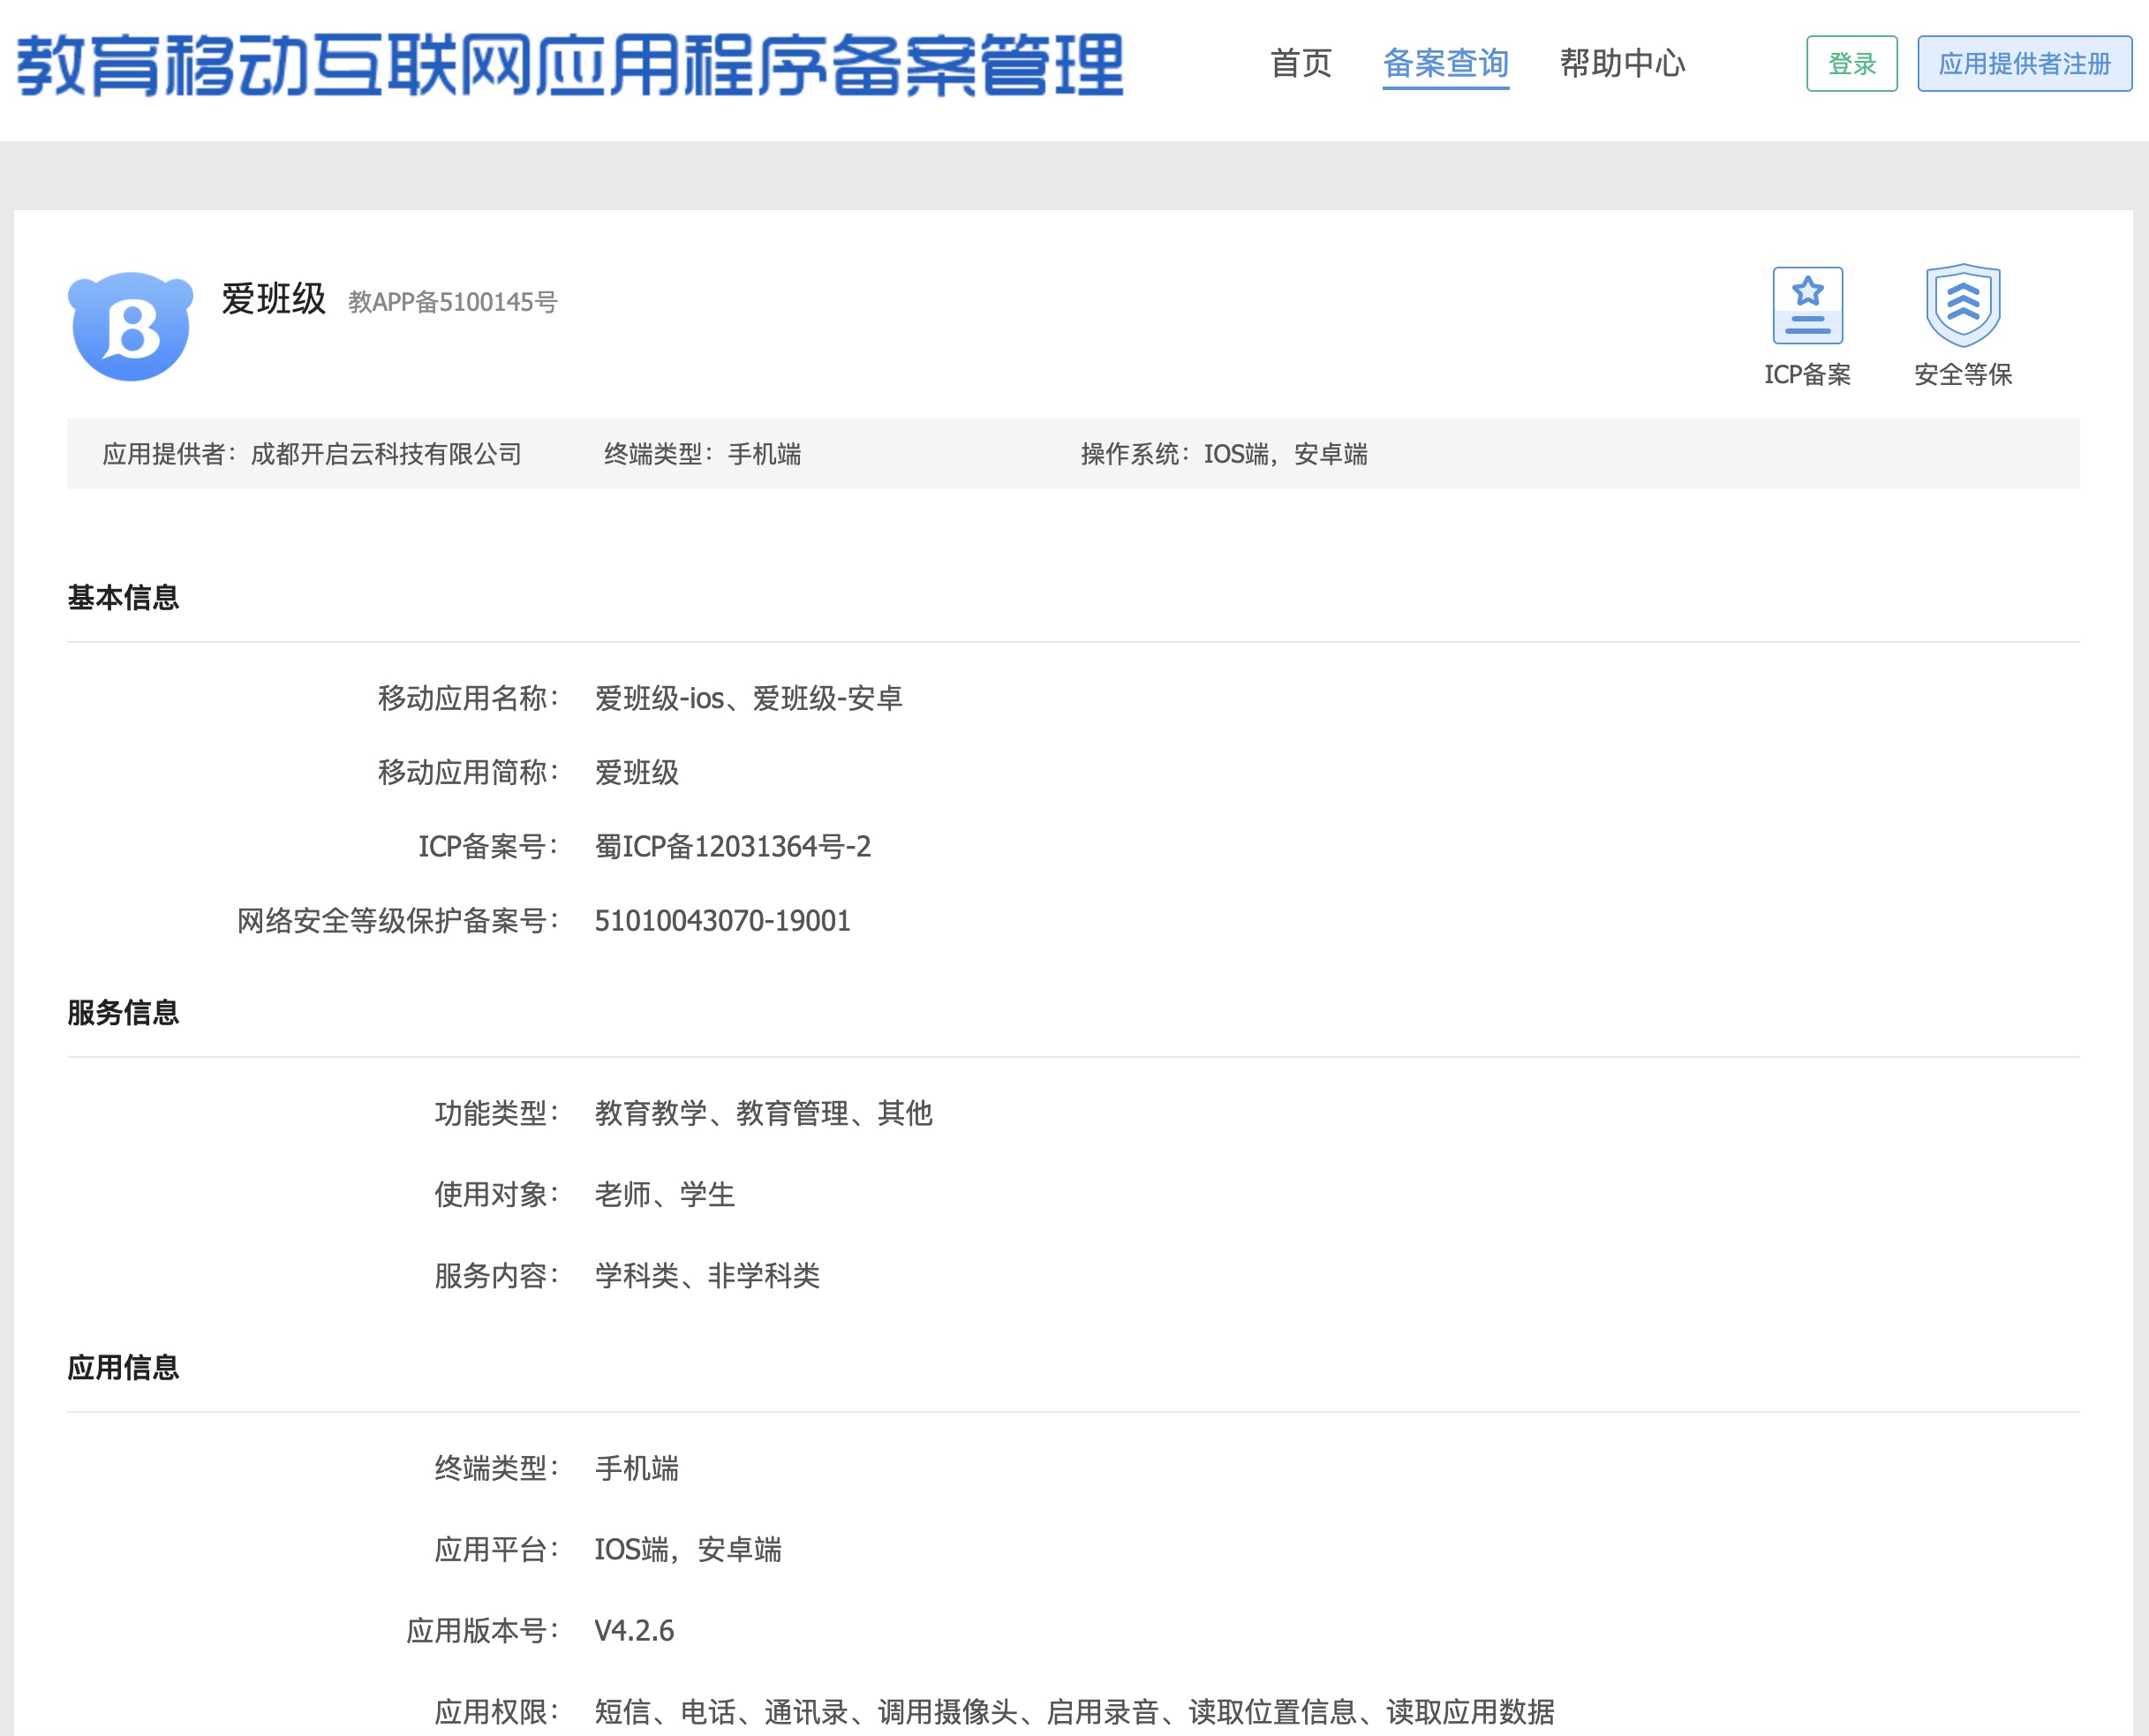This screenshot has width=2149, height=1736.
Task: Select record number 教APP备5100145号
Action: (x=452, y=302)
